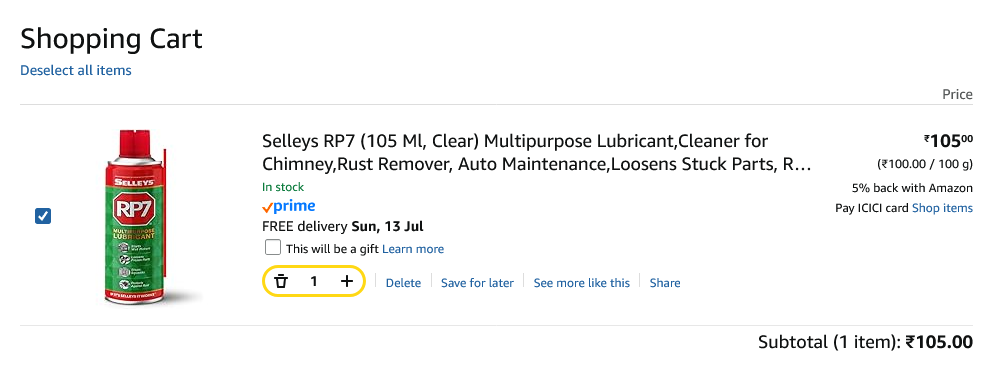The image size is (993, 392).
Task: Click the trash icon in quantity stepper
Action: [281, 282]
